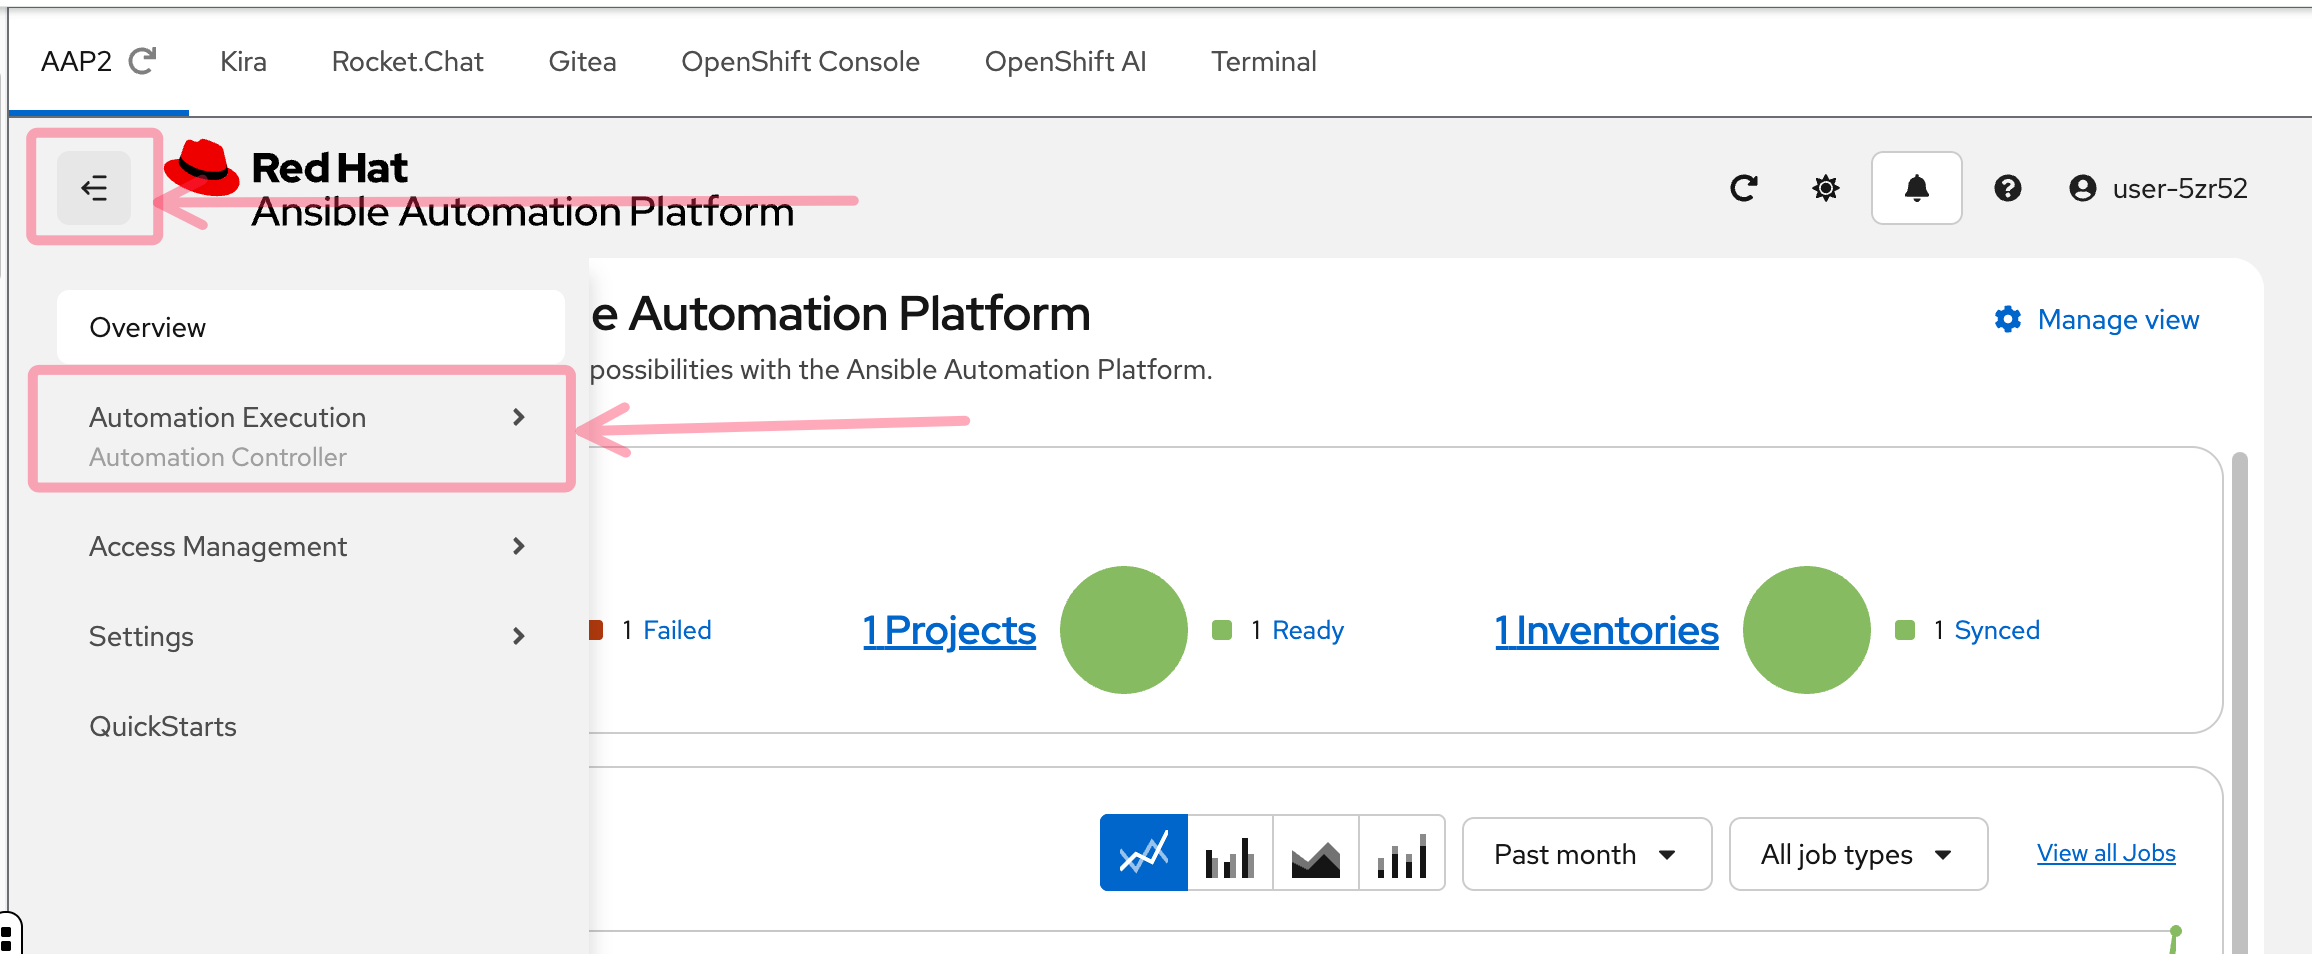The height and width of the screenshot is (954, 2312).
Task: Click the Inventories green donut chart
Action: pos(1807,630)
